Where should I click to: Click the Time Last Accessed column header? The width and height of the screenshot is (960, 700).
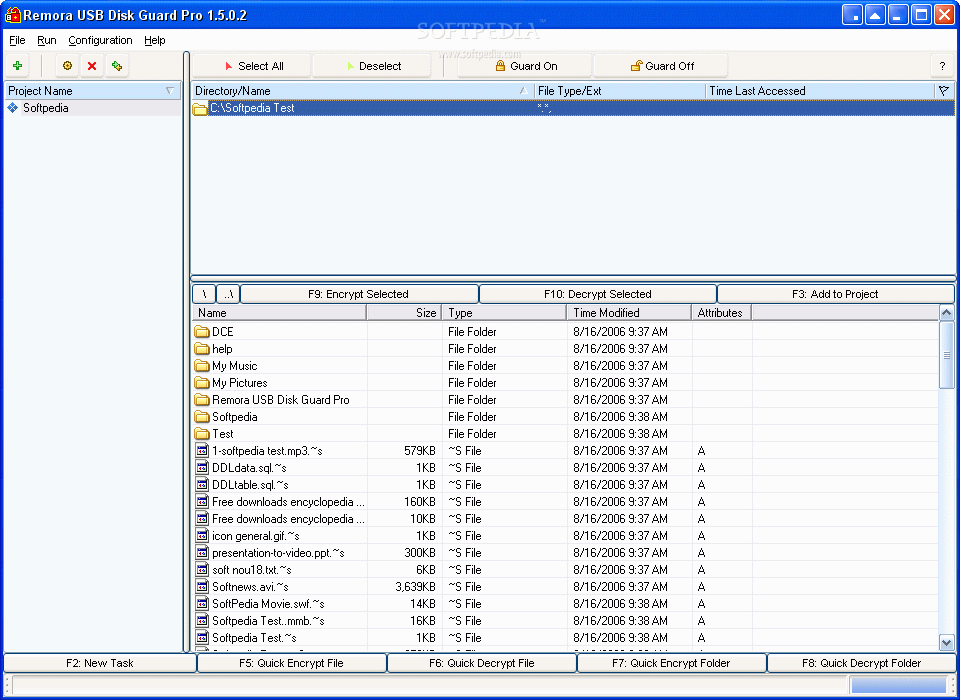820,91
